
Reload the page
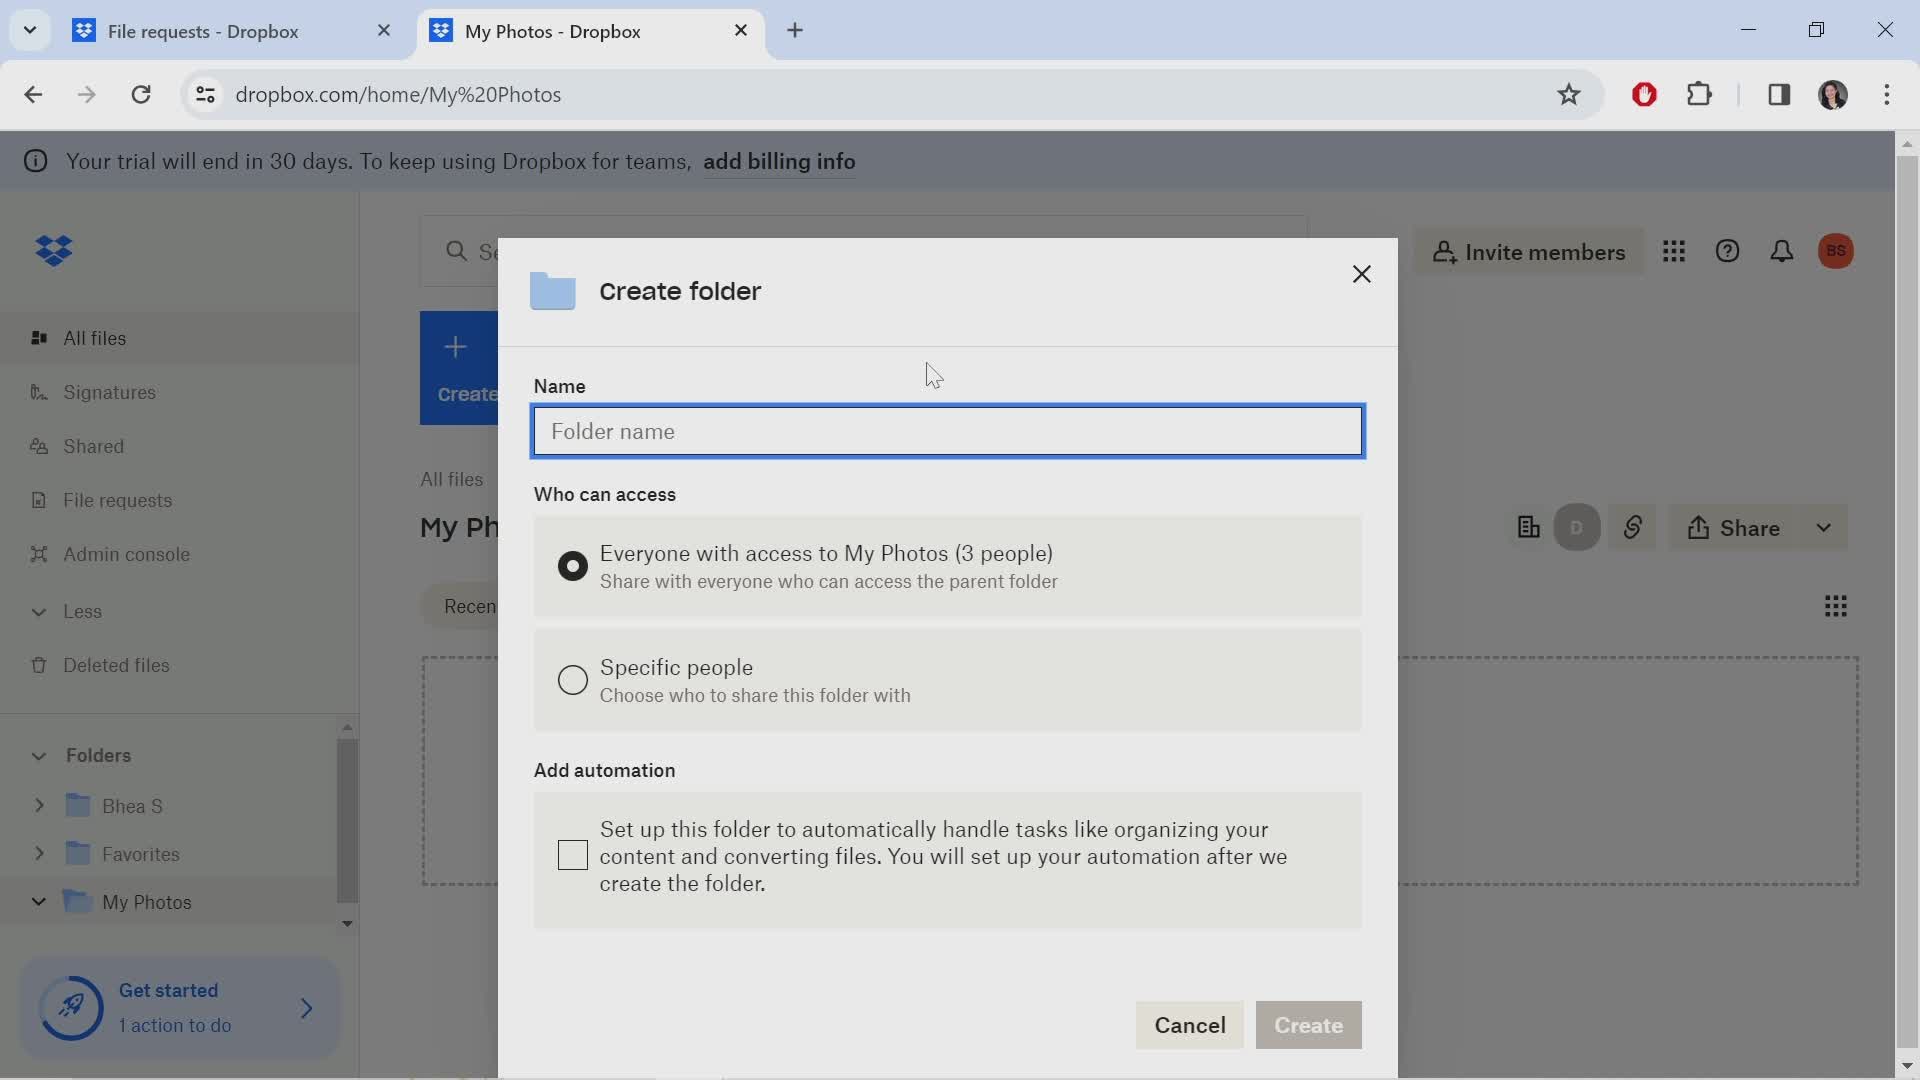click(x=141, y=95)
